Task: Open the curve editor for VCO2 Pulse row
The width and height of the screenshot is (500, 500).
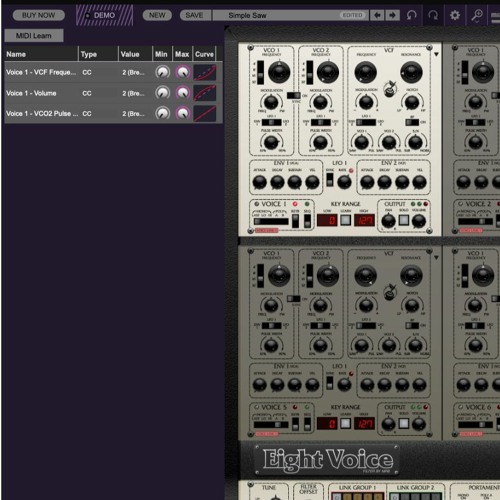Action: point(205,114)
